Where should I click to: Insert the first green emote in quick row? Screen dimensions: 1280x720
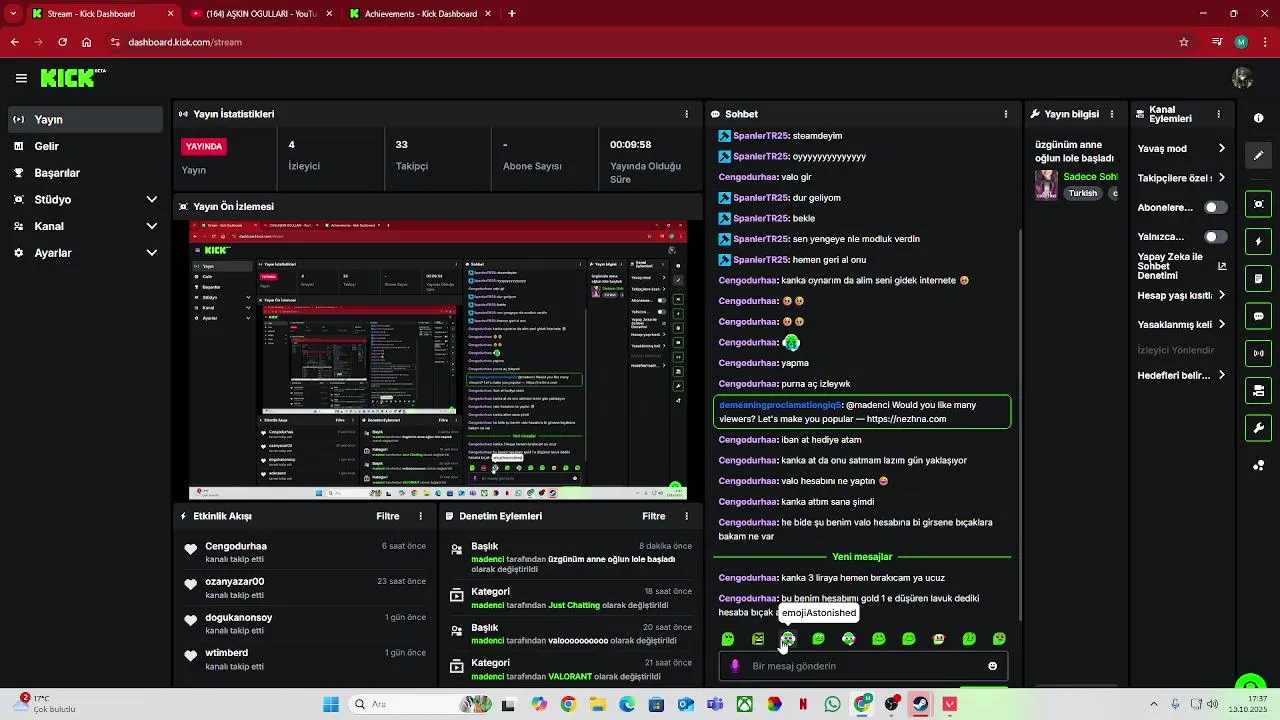(728, 639)
